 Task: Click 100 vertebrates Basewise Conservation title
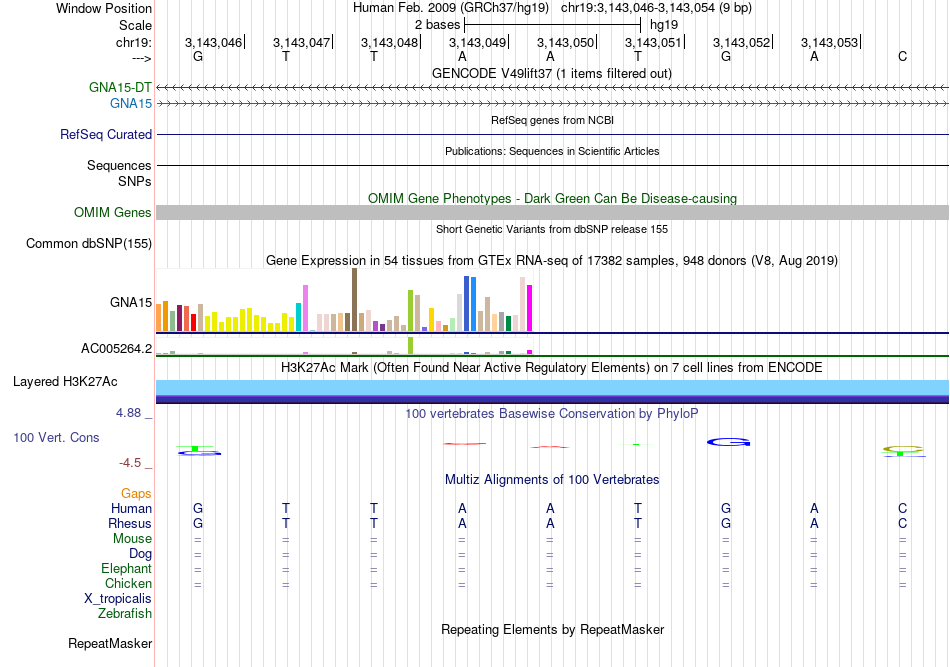pyautogui.click(x=552, y=414)
